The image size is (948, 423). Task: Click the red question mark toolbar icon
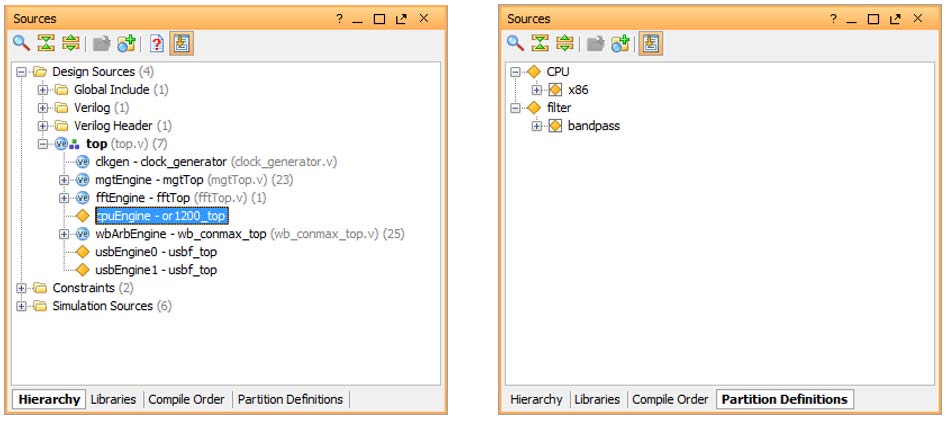[x=156, y=43]
